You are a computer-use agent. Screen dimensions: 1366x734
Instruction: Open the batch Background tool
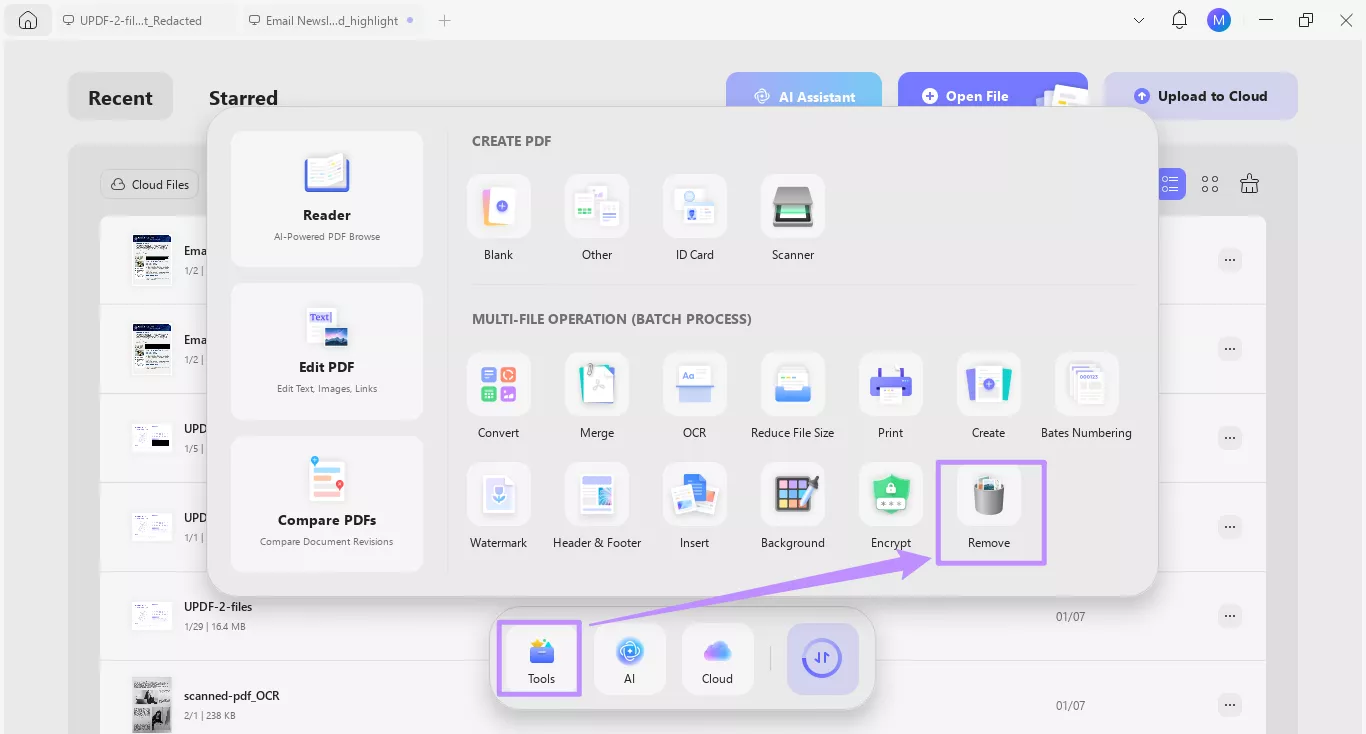pyautogui.click(x=793, y=507)
